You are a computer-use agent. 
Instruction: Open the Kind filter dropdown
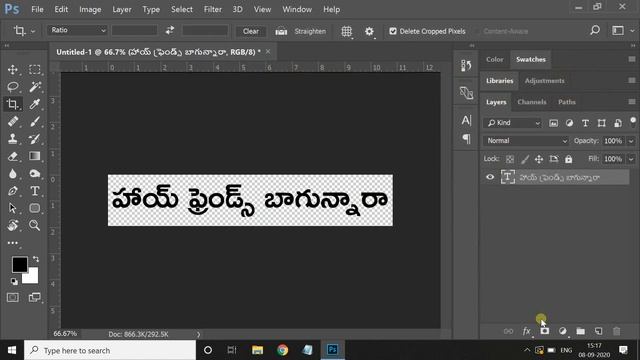(x=513, y=123)
